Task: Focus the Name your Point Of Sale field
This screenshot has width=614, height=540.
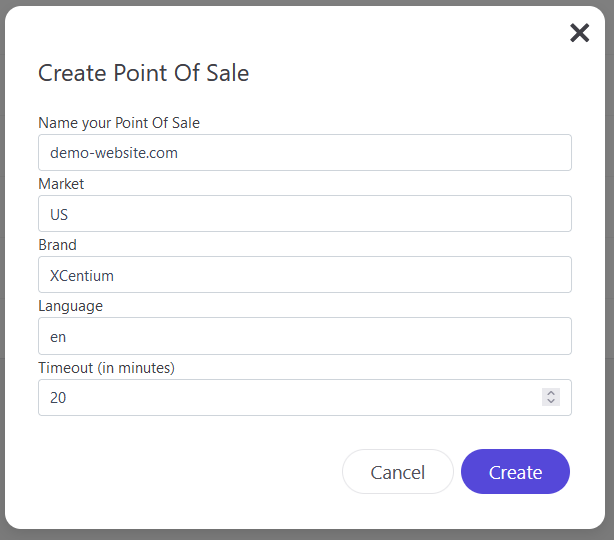Action: (x=305, y=153)
